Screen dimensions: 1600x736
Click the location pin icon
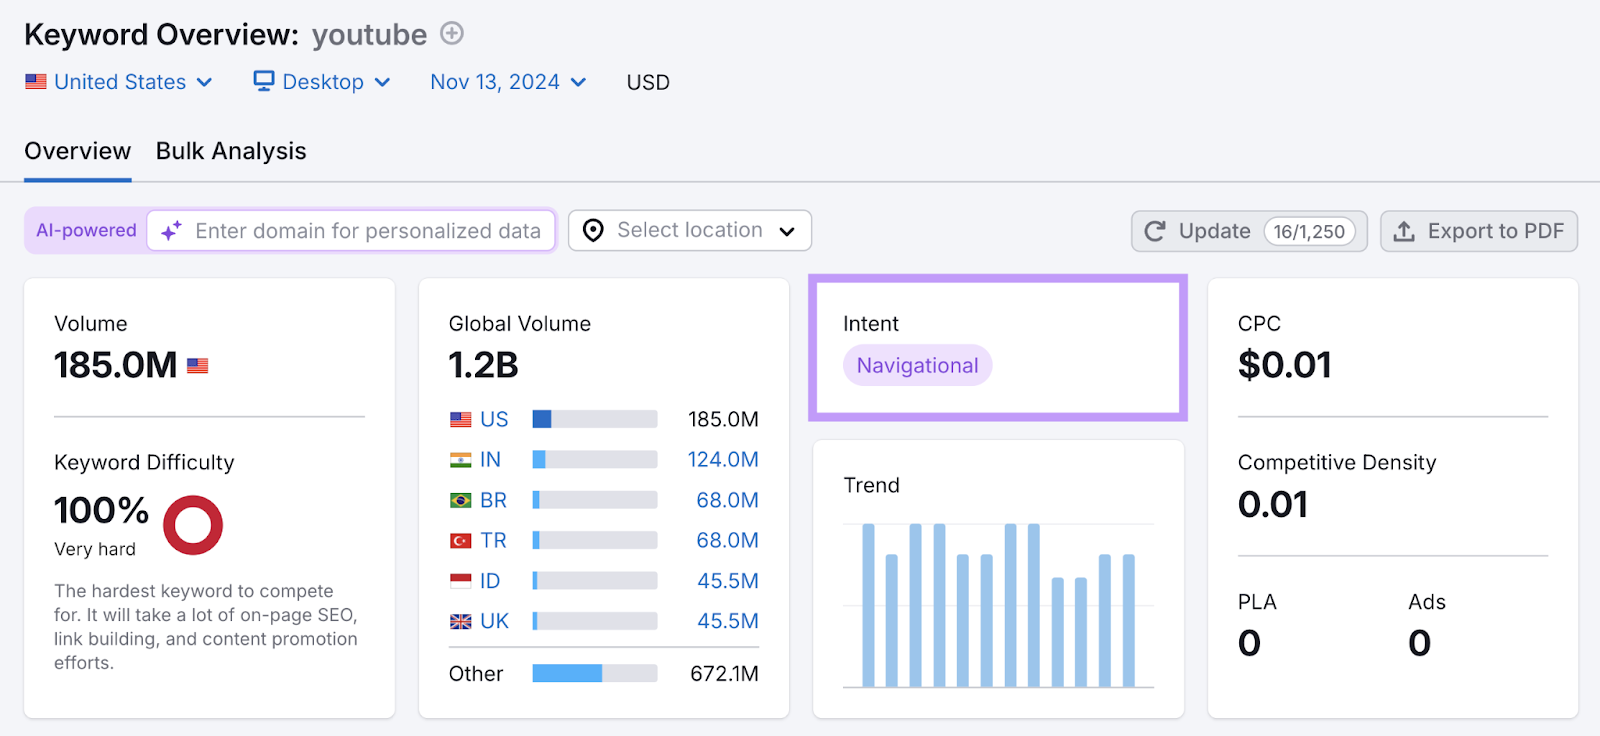tap(593, 231)
